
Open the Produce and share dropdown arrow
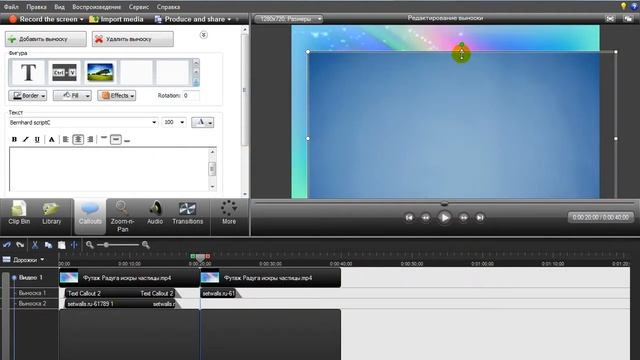[229, 19]
